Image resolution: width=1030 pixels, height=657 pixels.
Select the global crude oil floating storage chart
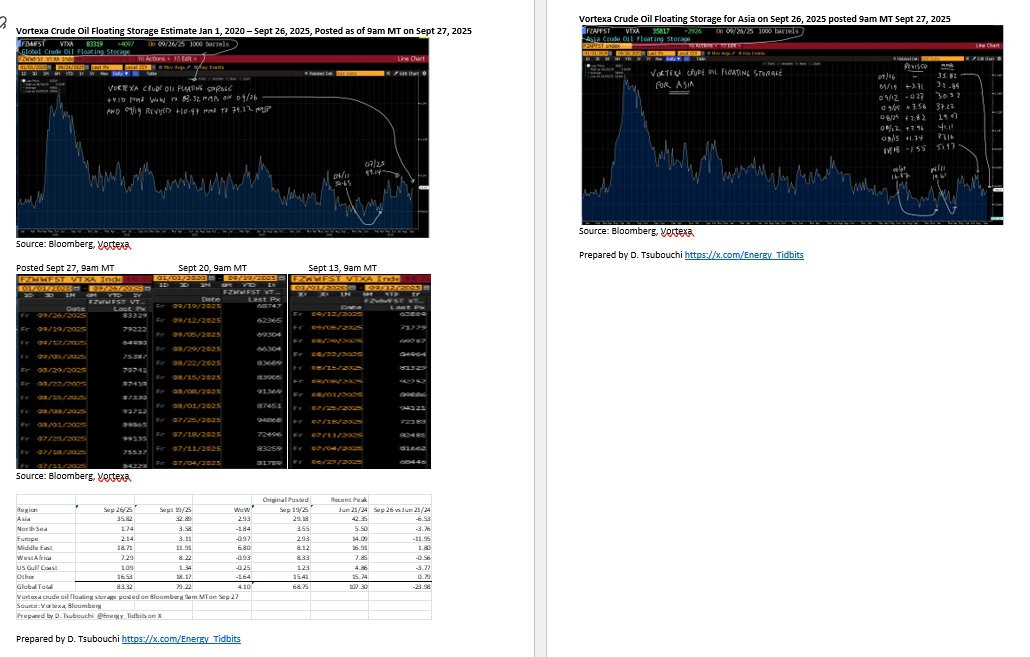point(223,137)
